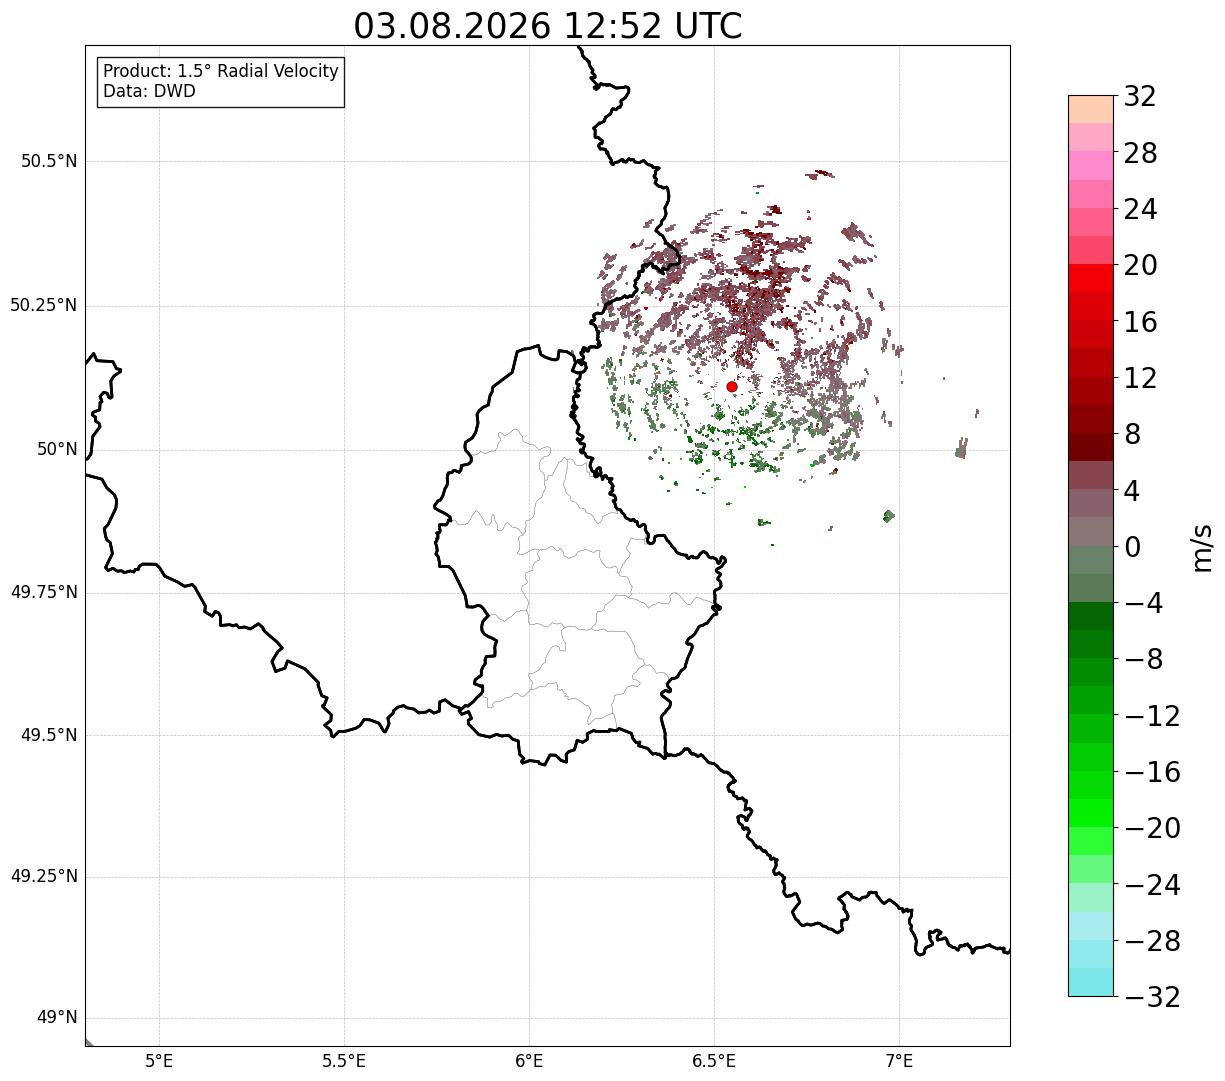Click the red radar site dot
The height and width of the screenshot is (1081, 1225).
[x=732, y=386]
